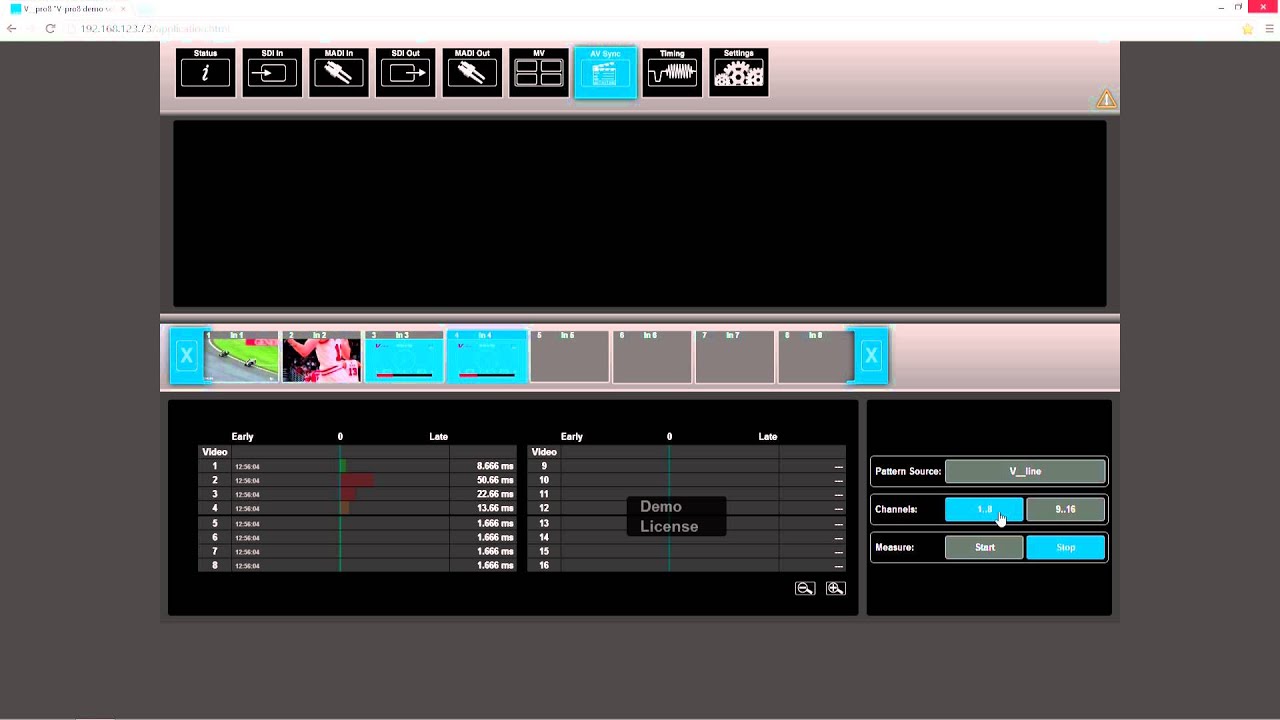Viewport: 1280px width, 720px height.
Task: Click the 22.66 ms value for video 3
Action: click(495, 494)
